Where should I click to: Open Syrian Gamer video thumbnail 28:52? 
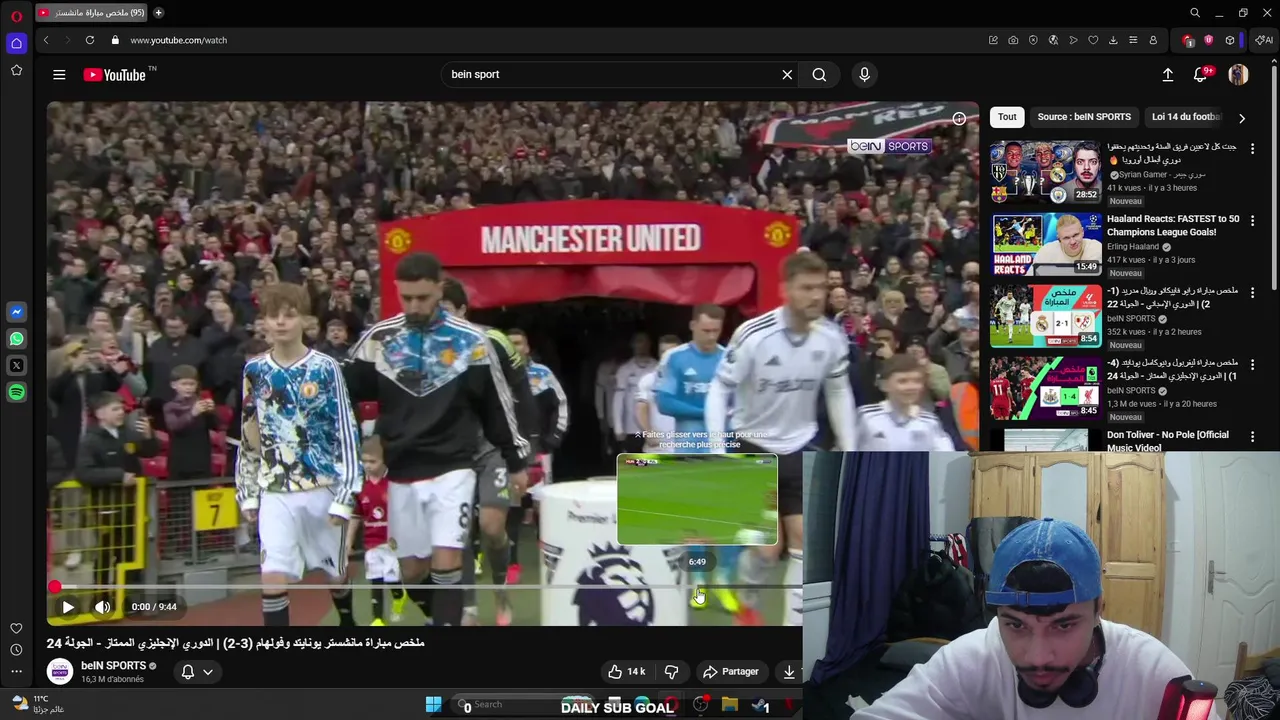1046,172
